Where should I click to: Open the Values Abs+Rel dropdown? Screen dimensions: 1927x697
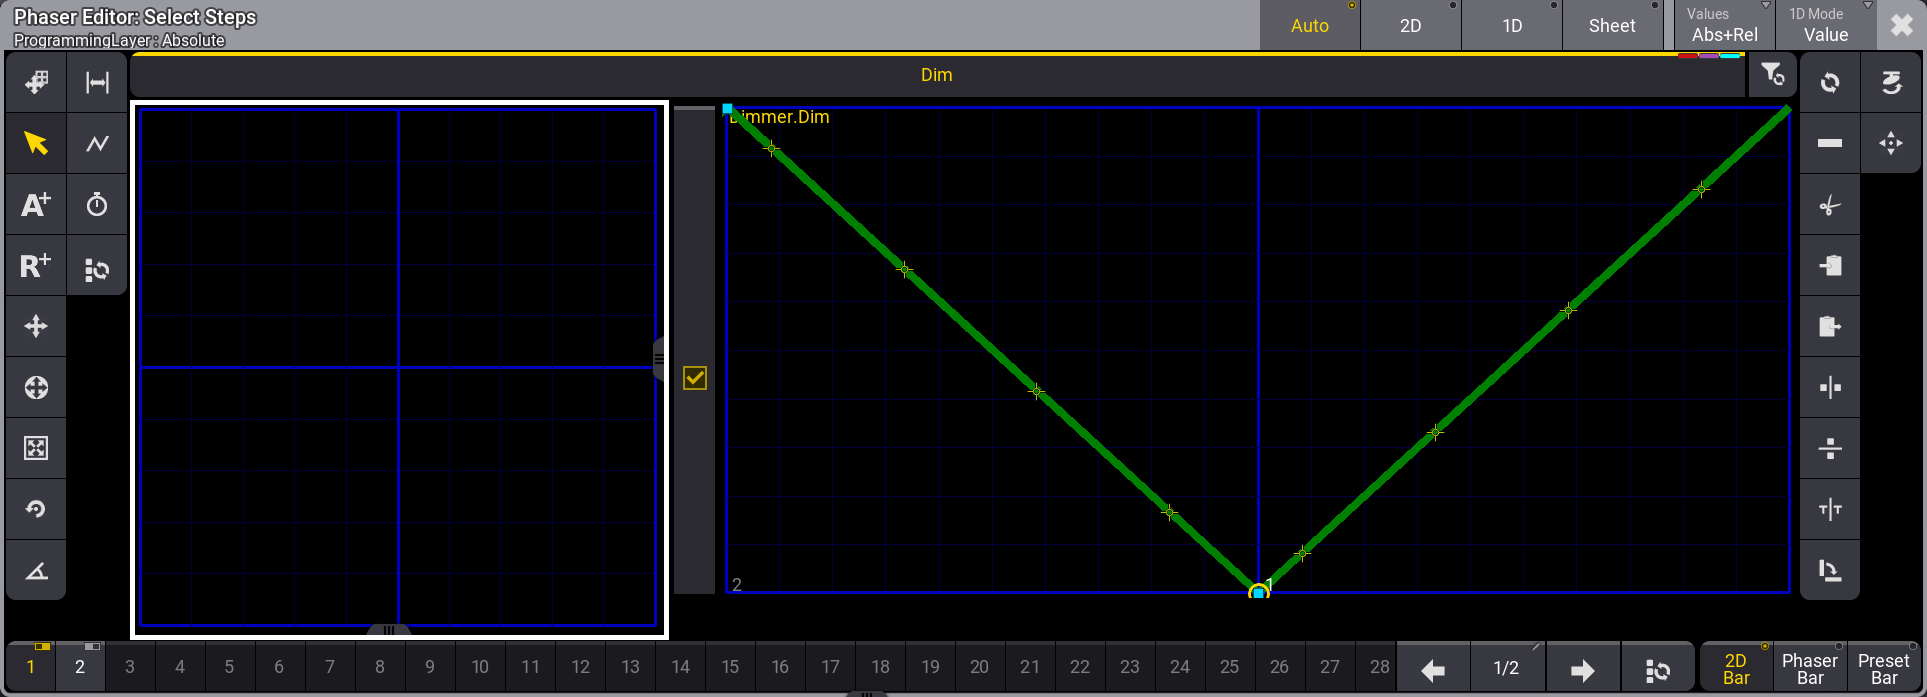coord(1724,26)
